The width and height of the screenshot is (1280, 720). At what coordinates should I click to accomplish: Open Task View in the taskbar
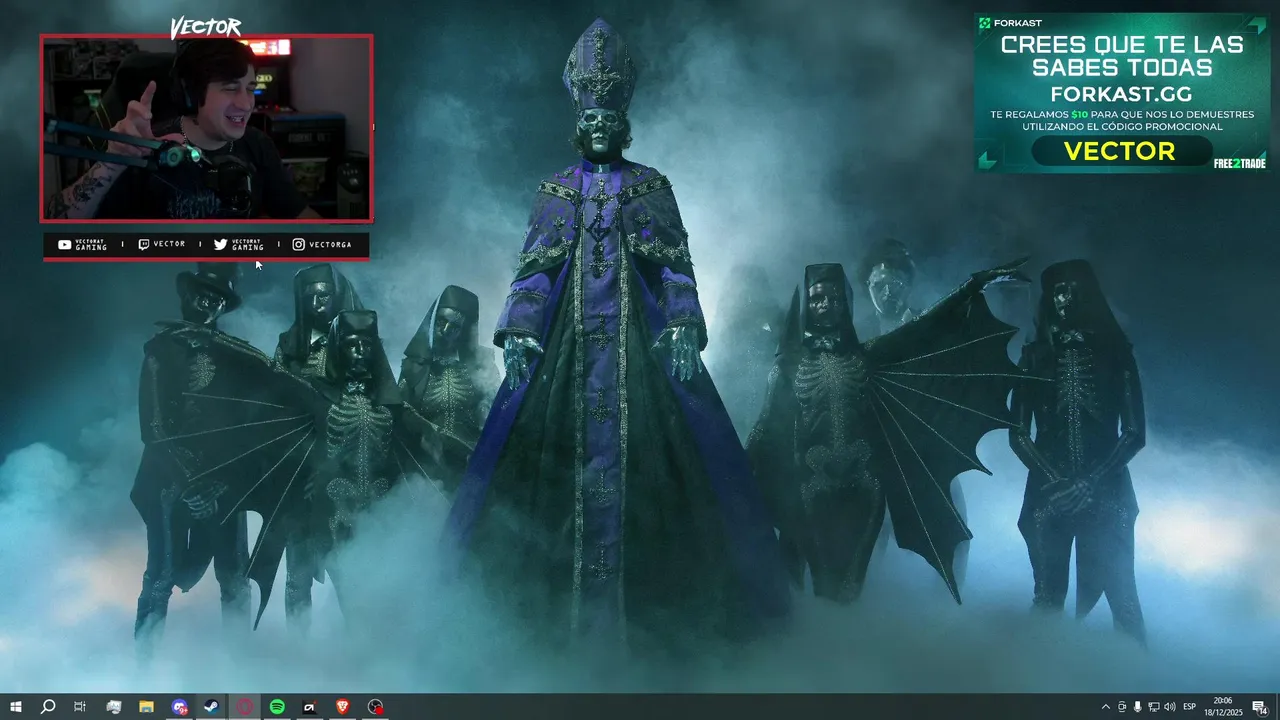pyautogui.click(x=80, y=707)
